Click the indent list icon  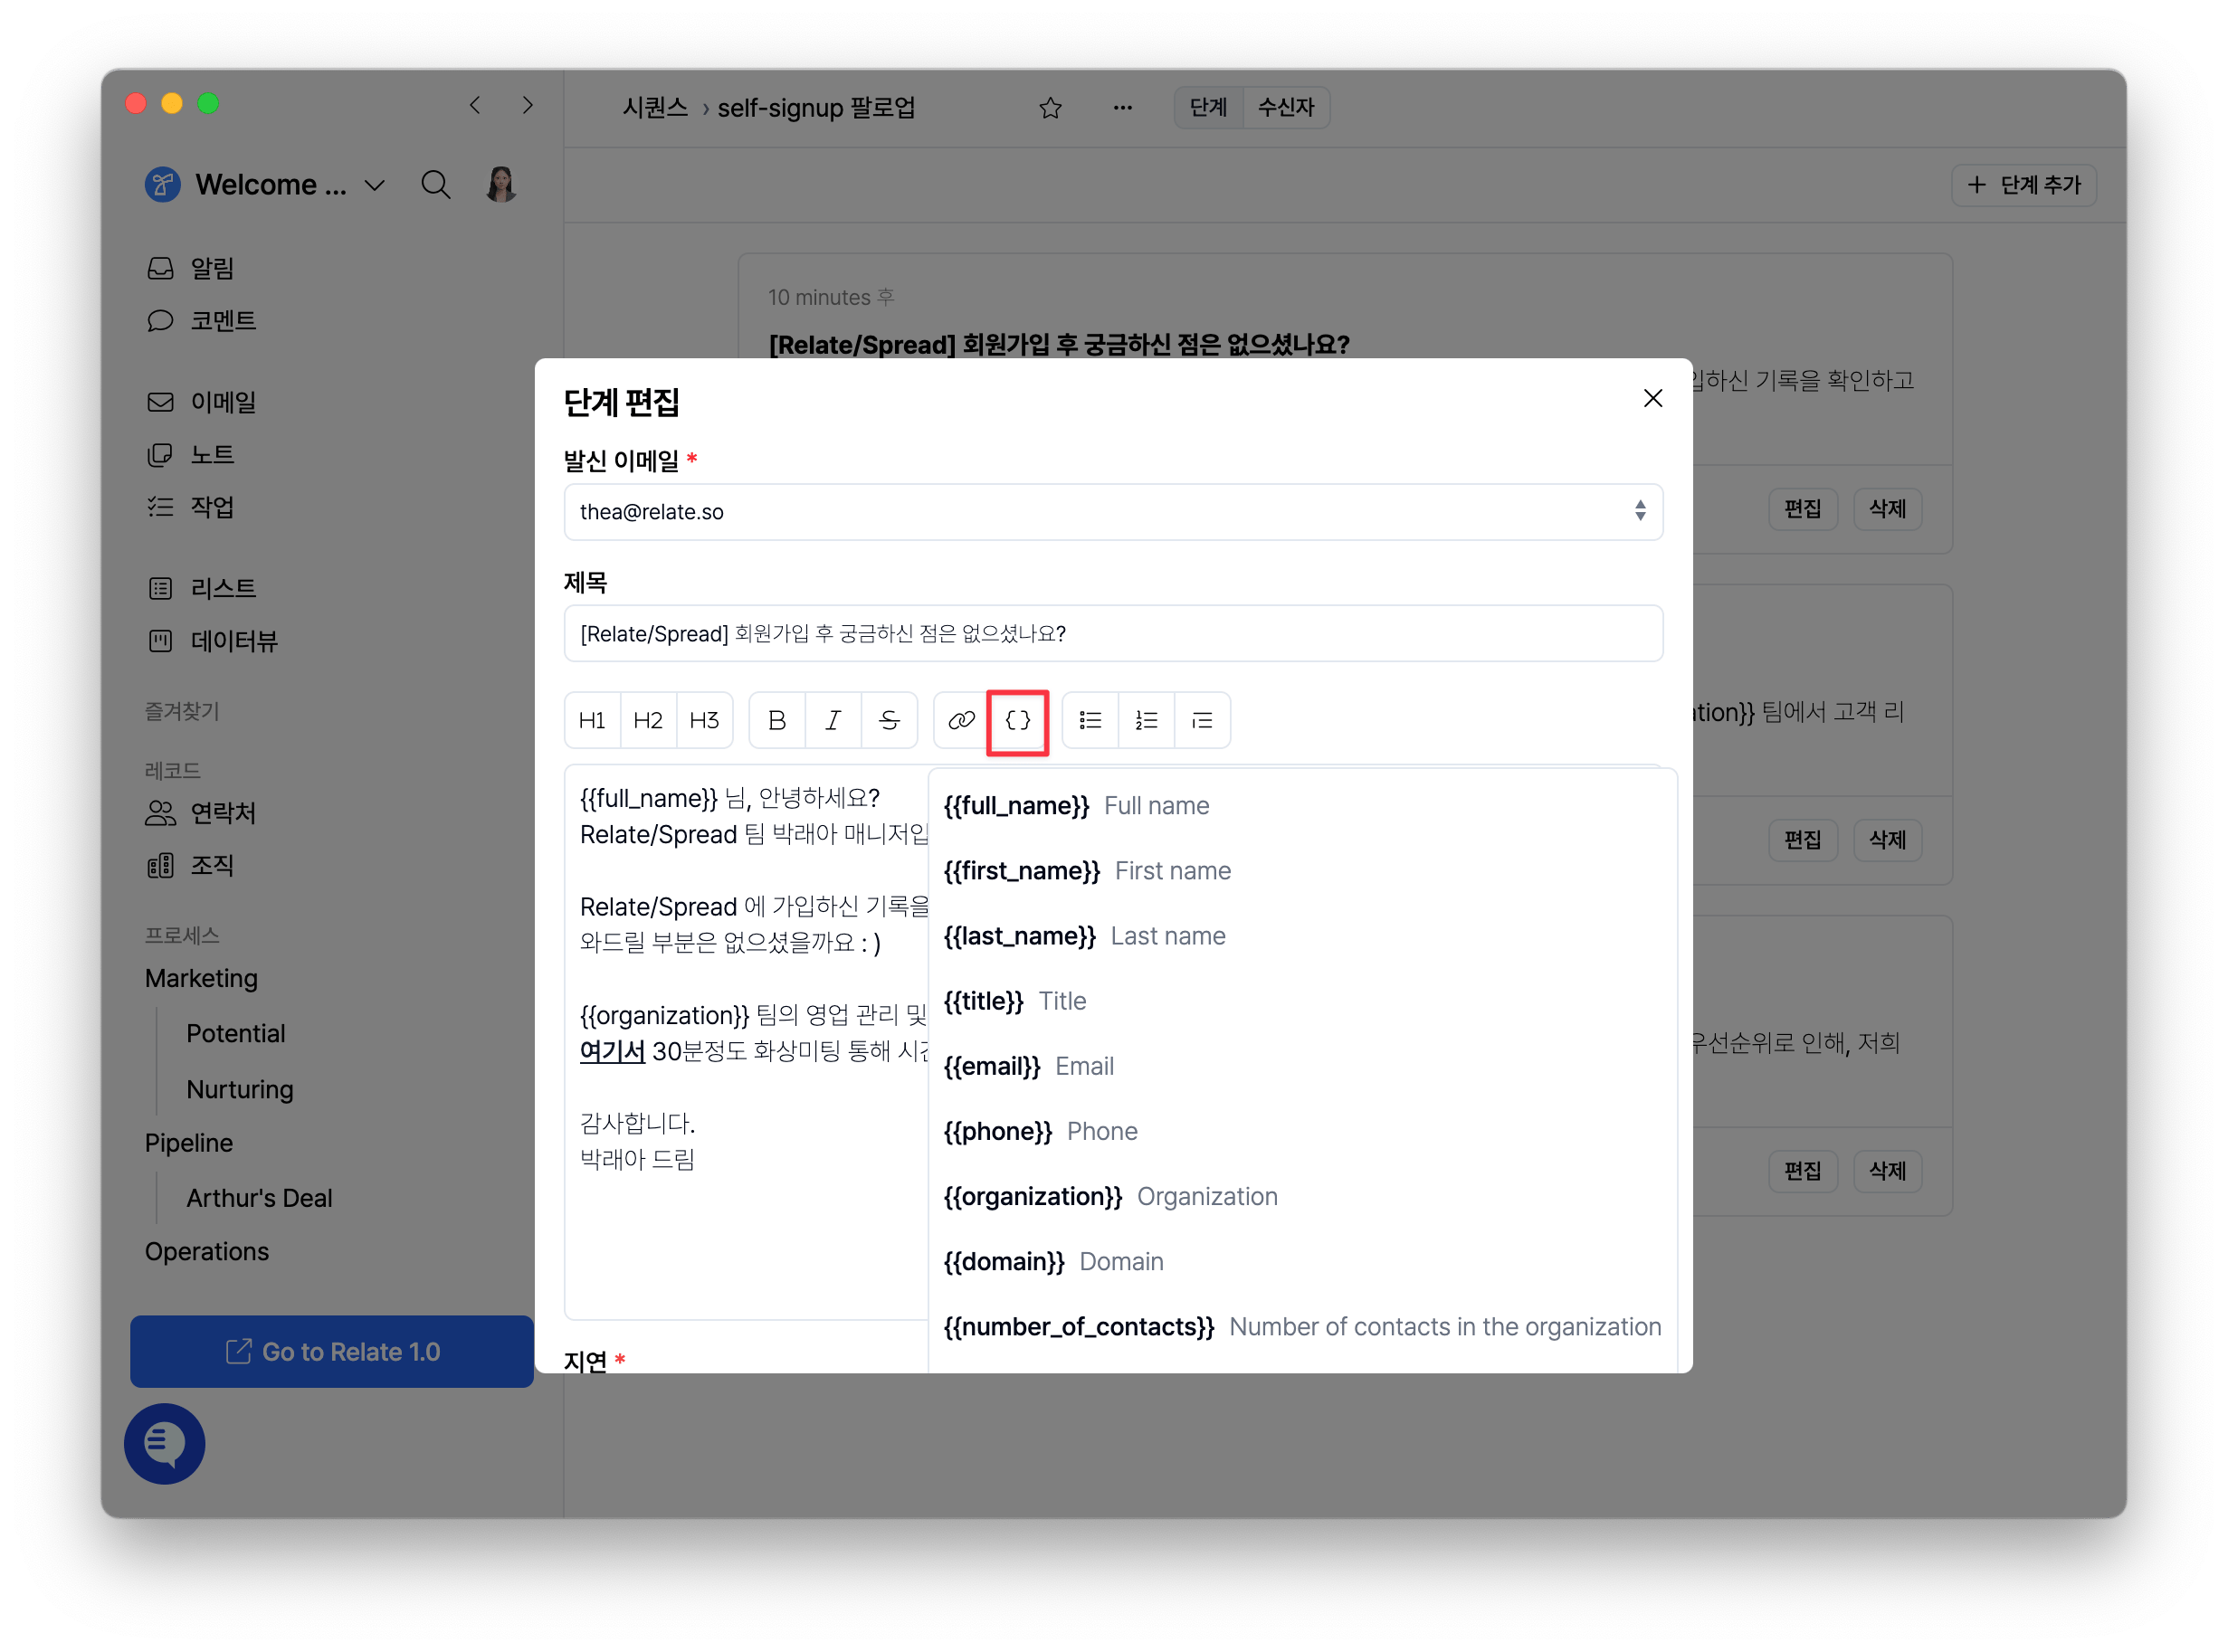pos(1202,720)
